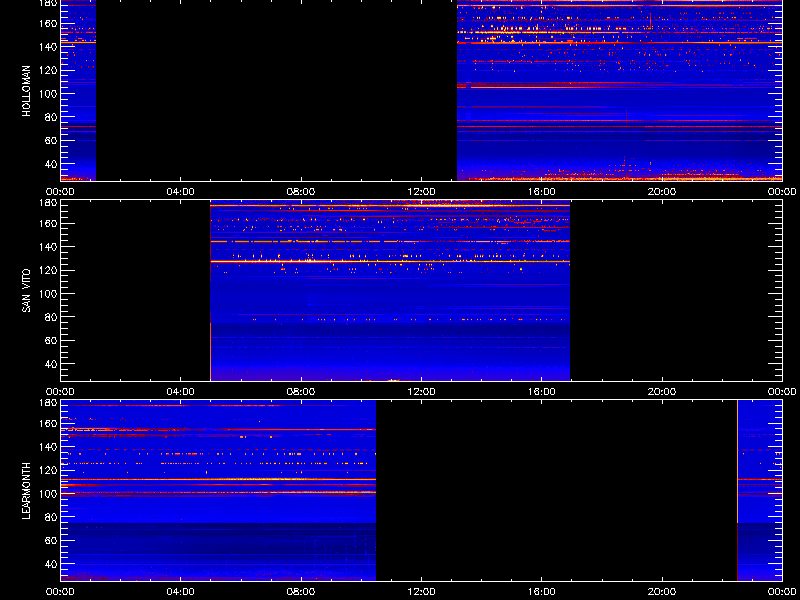Click the San Vito spectrogram data region
The image size is (800, 600).
[390, 290]
